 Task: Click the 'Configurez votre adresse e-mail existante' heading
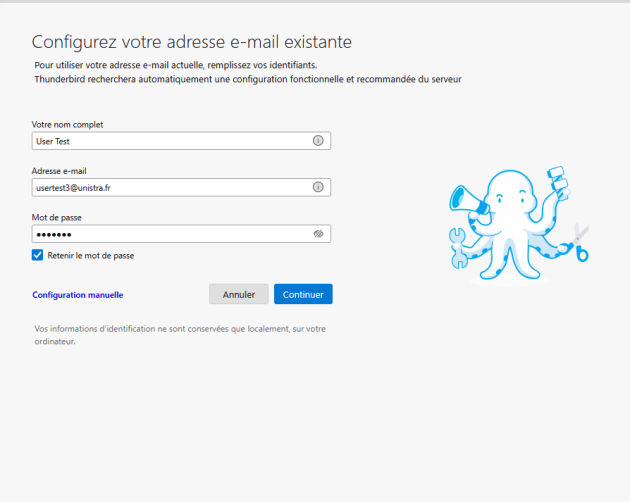192,42
